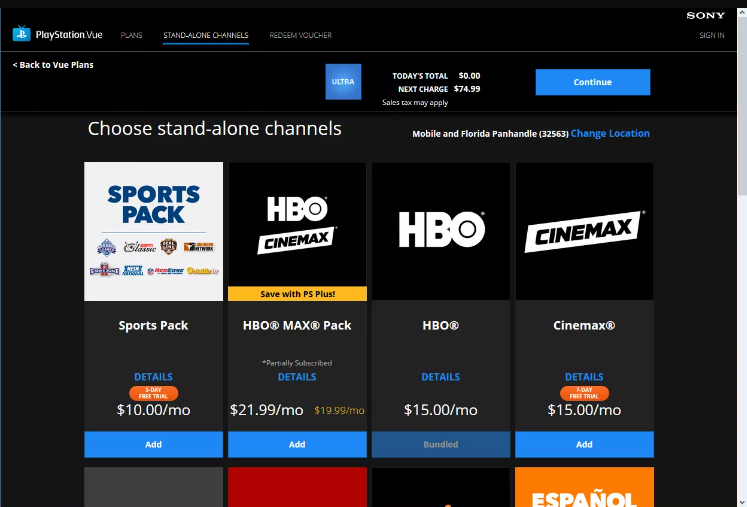Screen dimensions: 747x507
Task: Add the Cinemax channel
Action: click(584, 444)
